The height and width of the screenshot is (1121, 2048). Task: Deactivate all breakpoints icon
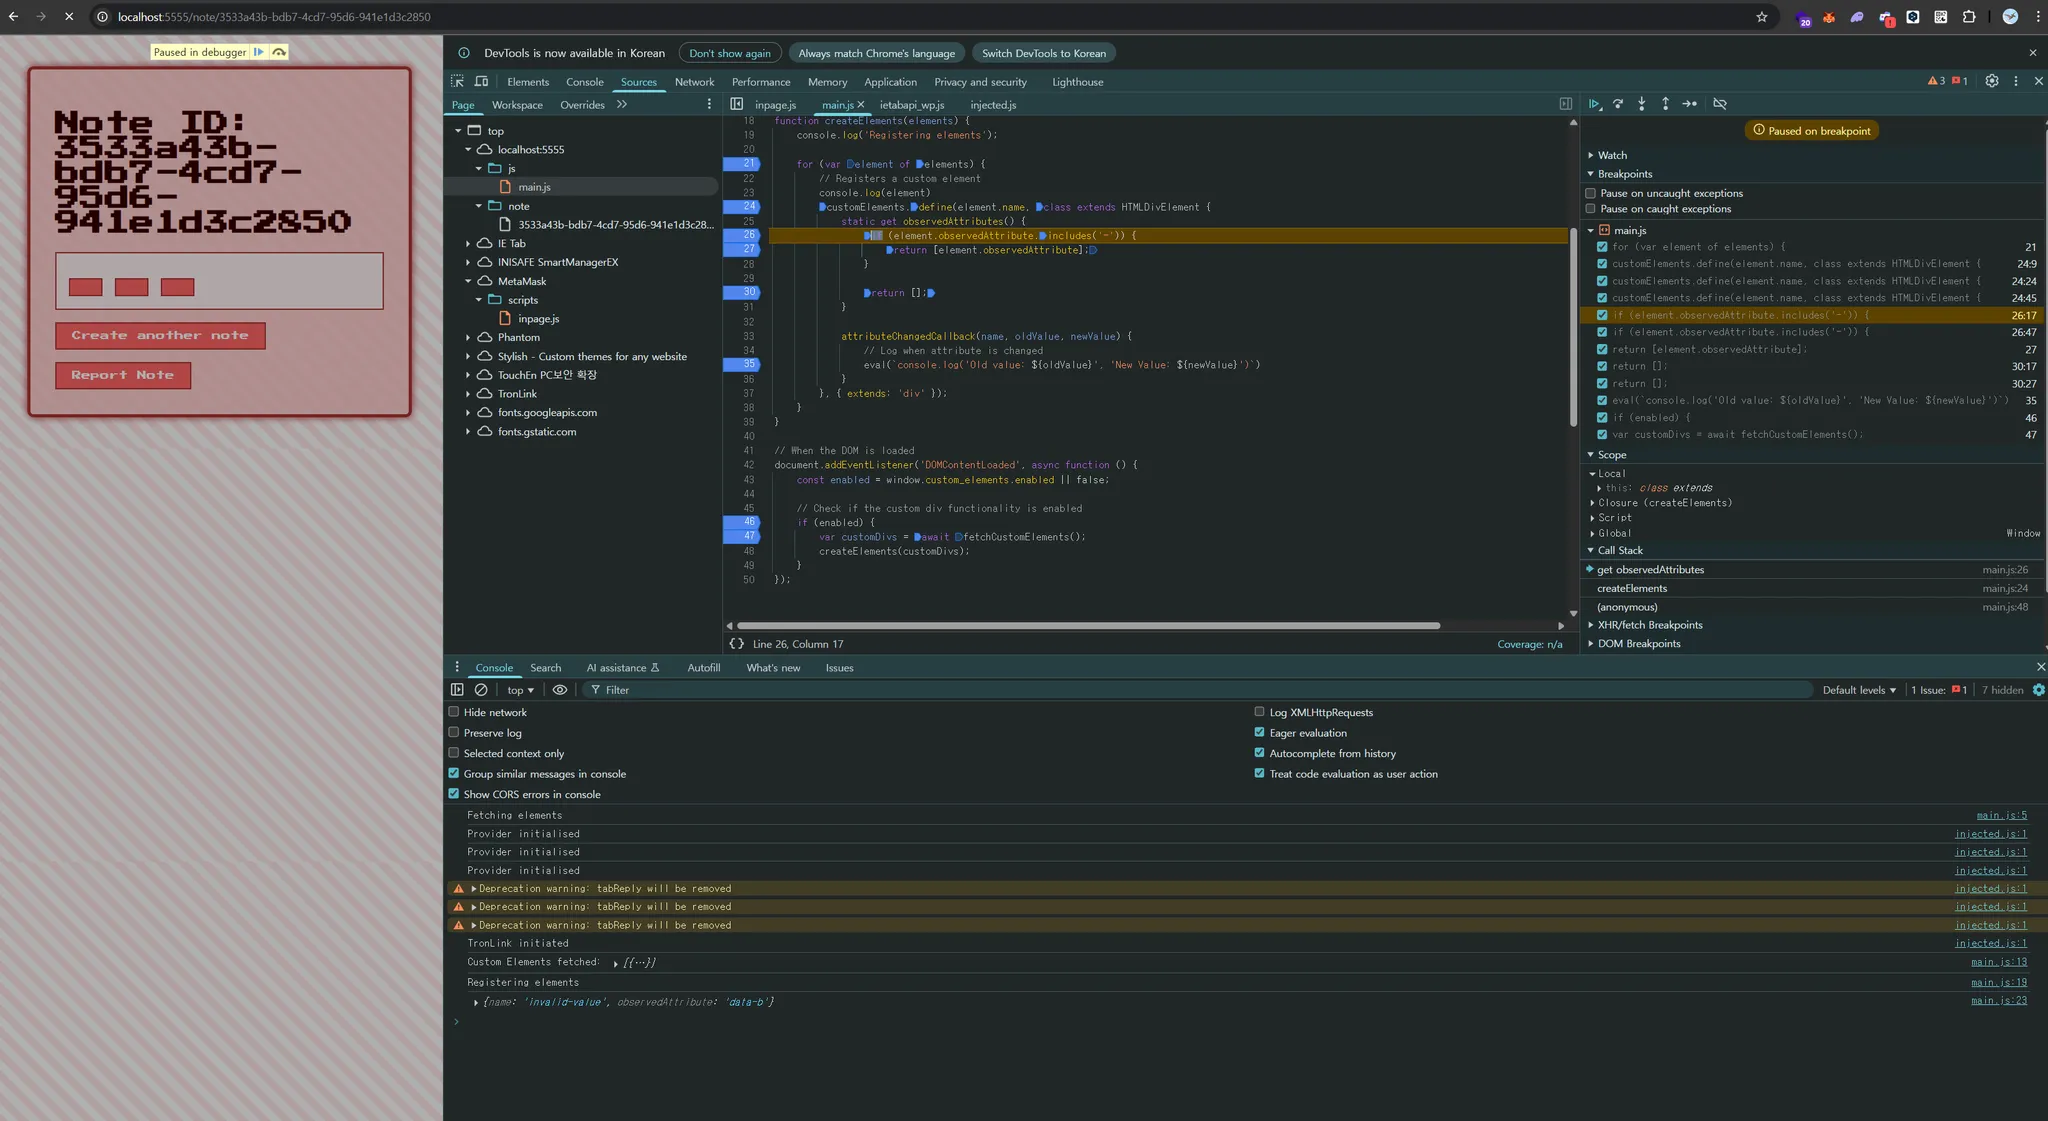[1720, 104]
